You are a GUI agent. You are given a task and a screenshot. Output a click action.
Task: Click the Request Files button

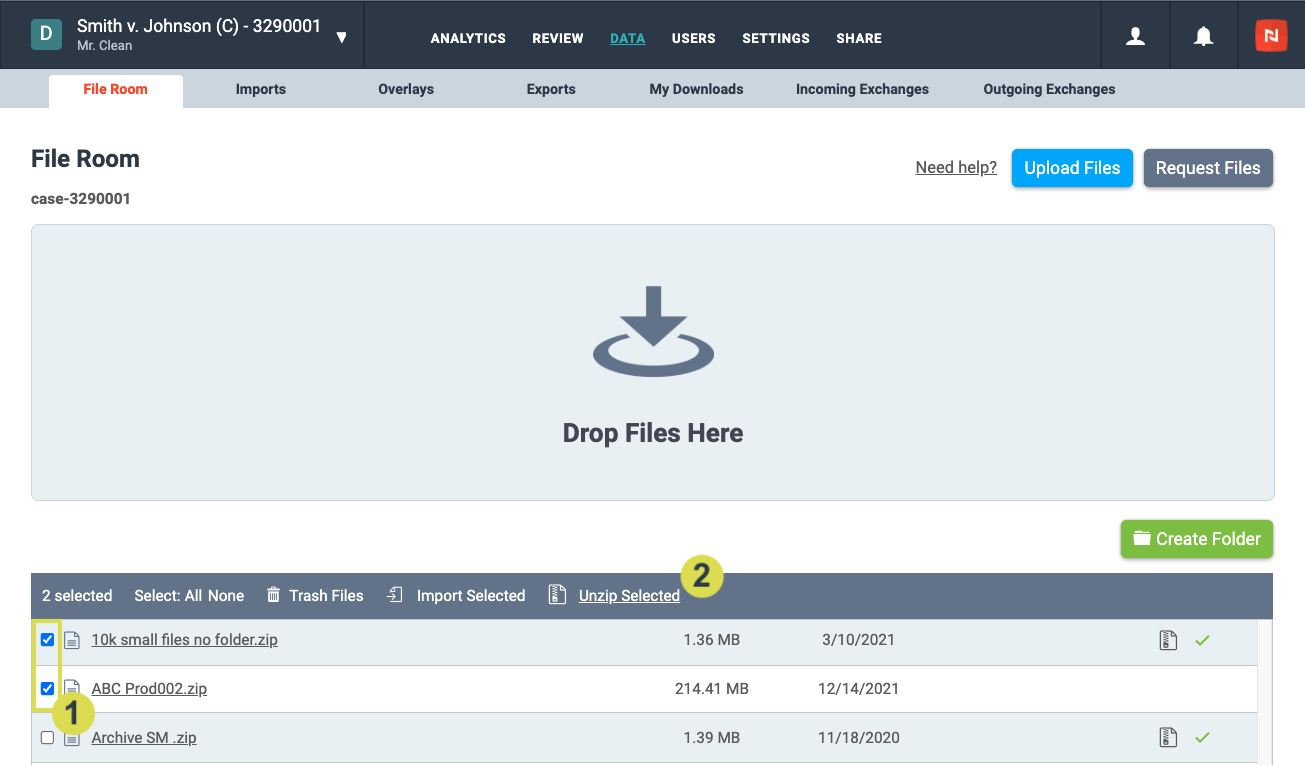point(1208,168)
